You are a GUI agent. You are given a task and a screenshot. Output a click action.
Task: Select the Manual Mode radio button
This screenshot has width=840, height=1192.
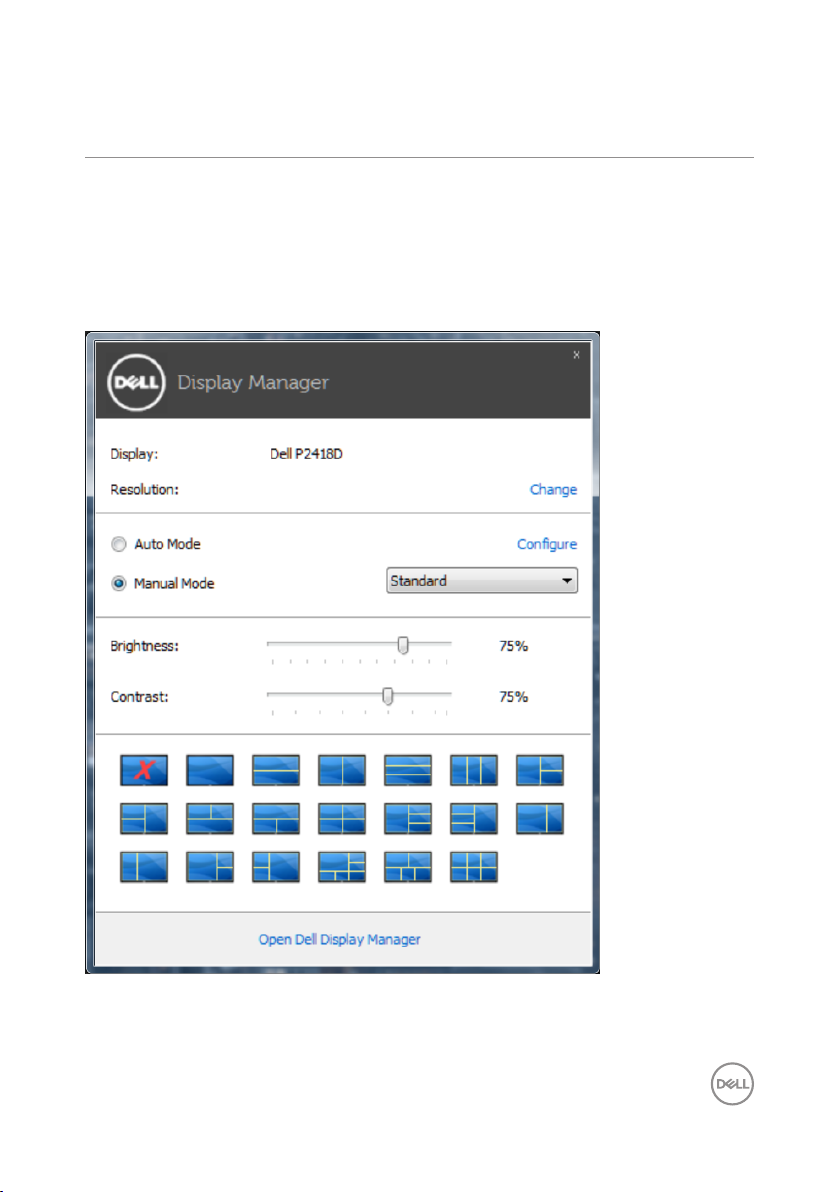(x=119, y=583)
